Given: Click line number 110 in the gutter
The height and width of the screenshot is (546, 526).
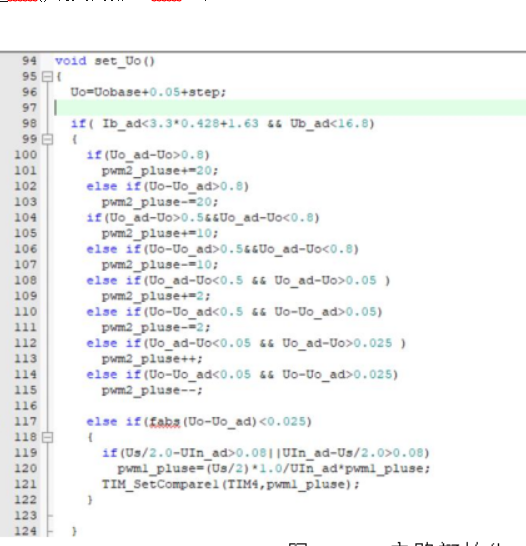Looking at the screenshot, I should tap(25, 311).
